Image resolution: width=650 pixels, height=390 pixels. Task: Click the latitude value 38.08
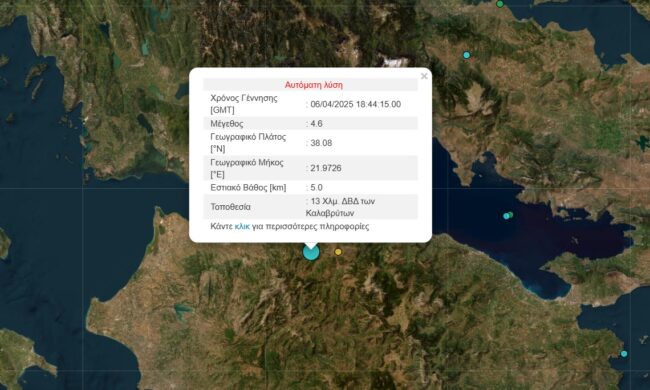321,143
